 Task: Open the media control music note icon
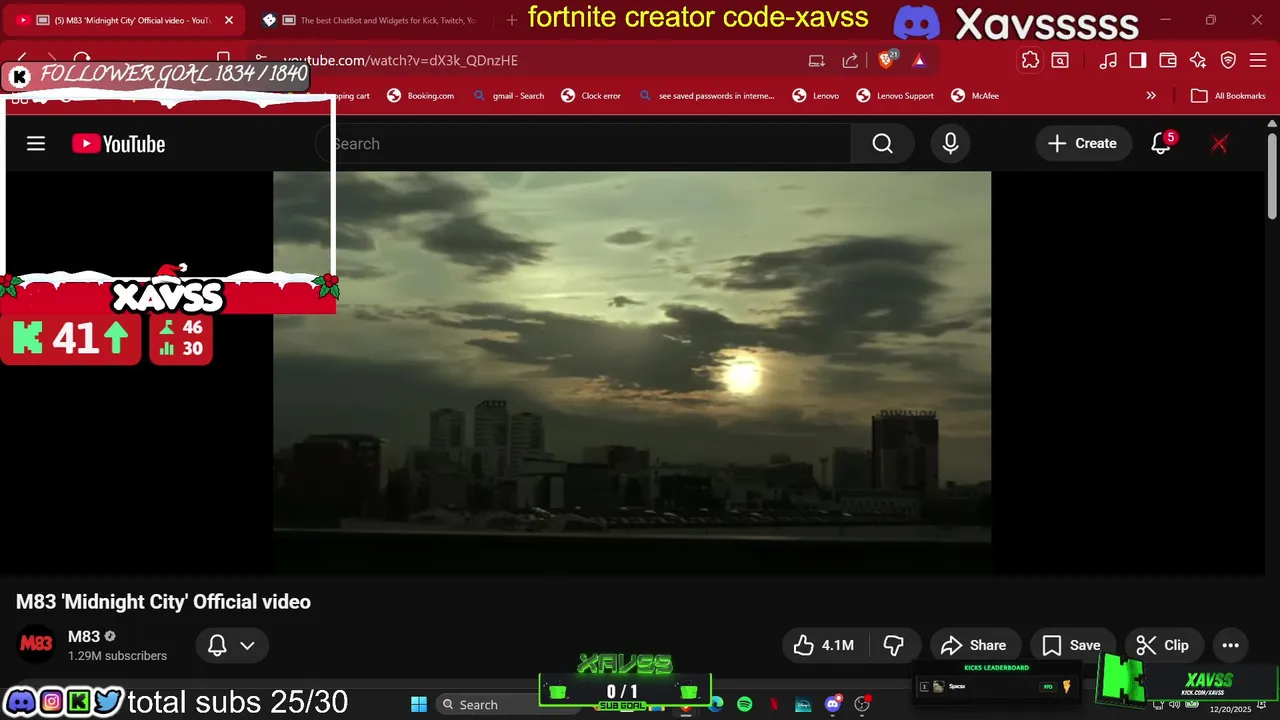pos(1108,60)
